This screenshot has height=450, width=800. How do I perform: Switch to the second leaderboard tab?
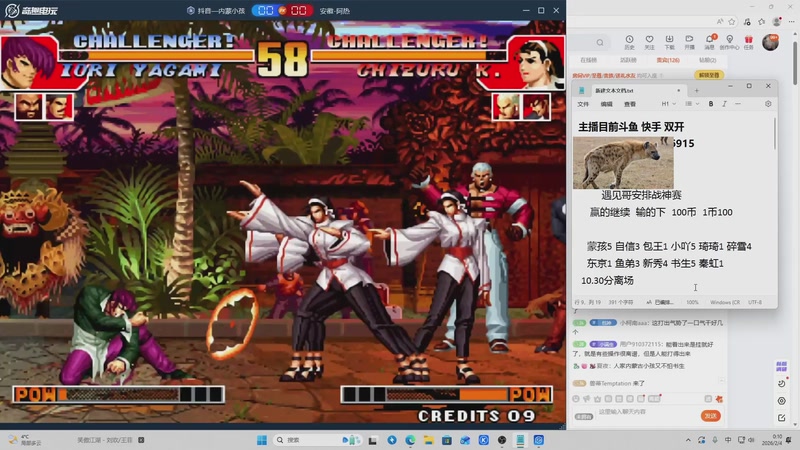point(628,60)
